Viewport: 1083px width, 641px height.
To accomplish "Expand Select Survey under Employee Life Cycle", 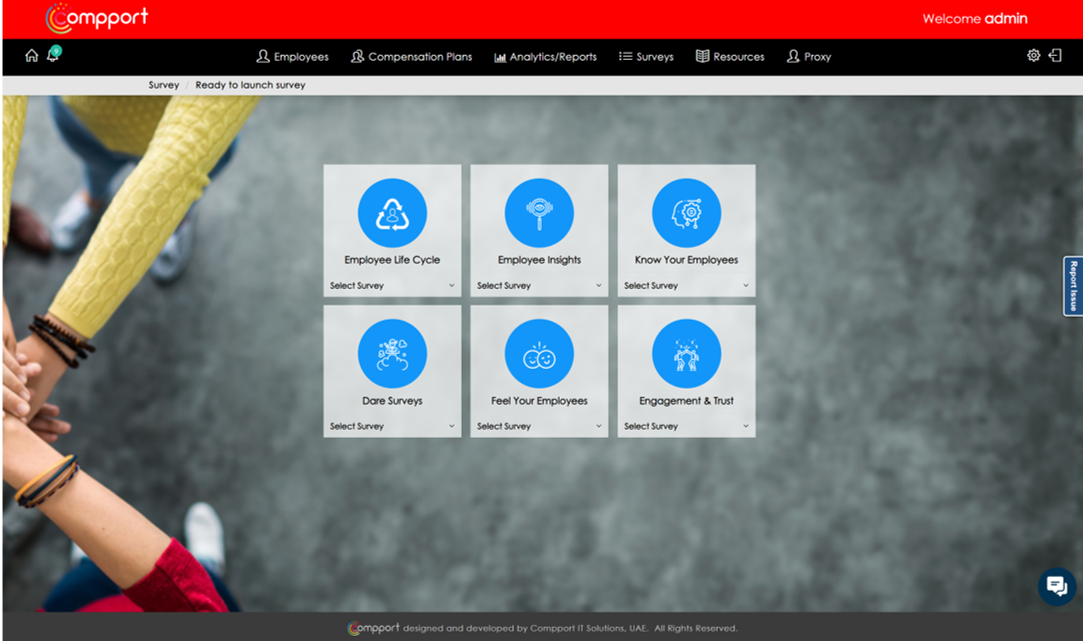I will pyautogui.click(x=392, y=285).
